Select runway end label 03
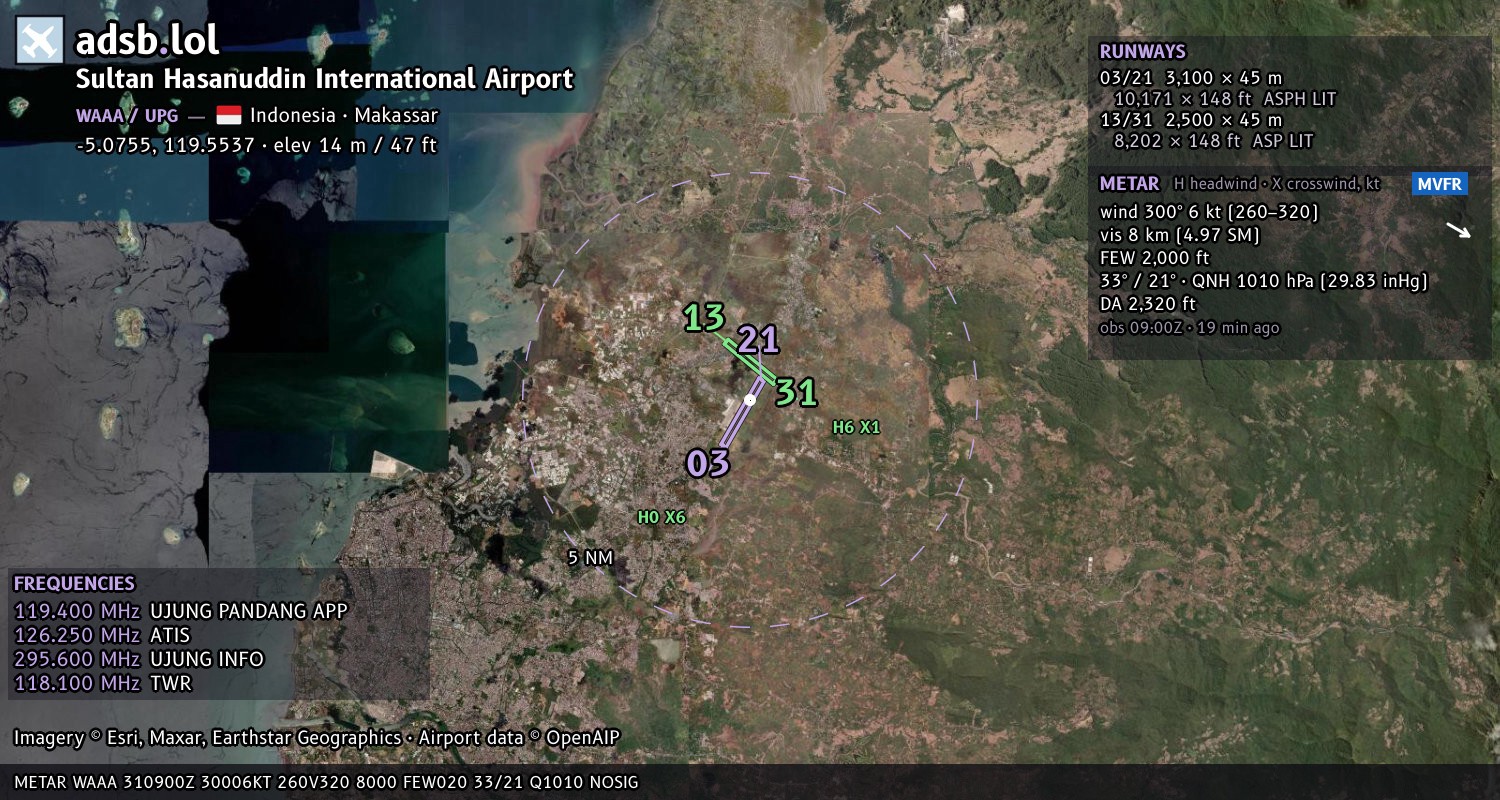Viewport: 1500px width, 800px height. click(708, 463)
